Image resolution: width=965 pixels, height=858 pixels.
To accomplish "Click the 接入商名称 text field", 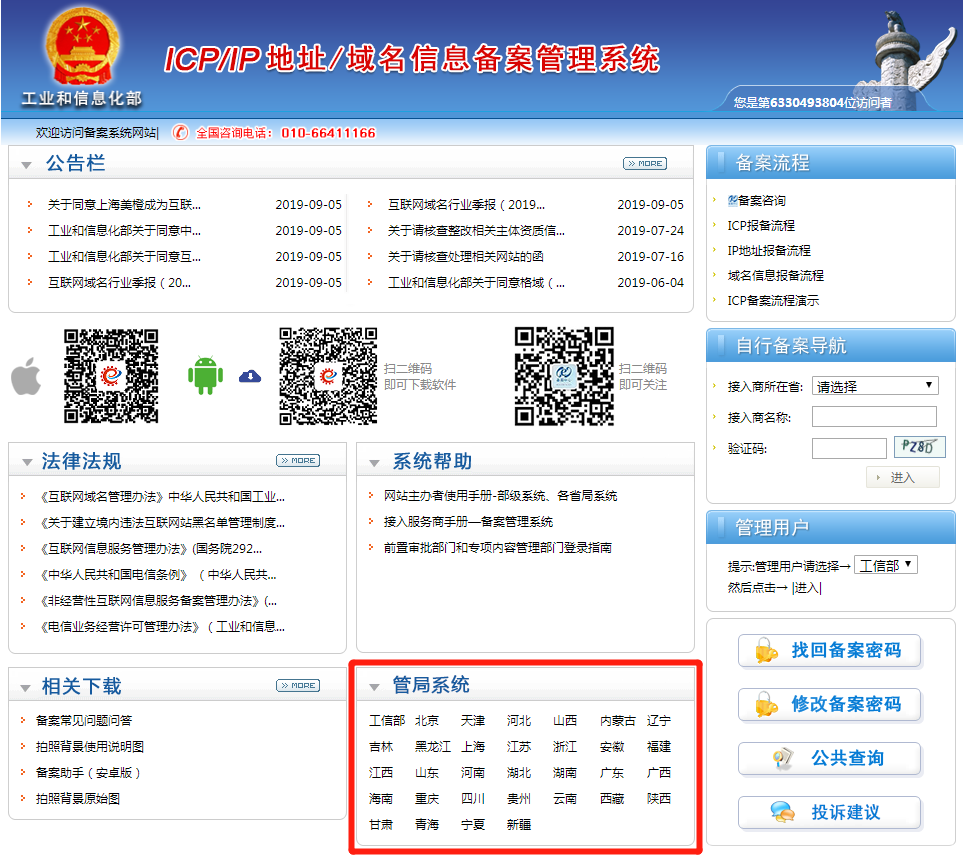I will [x=874, y=417].
